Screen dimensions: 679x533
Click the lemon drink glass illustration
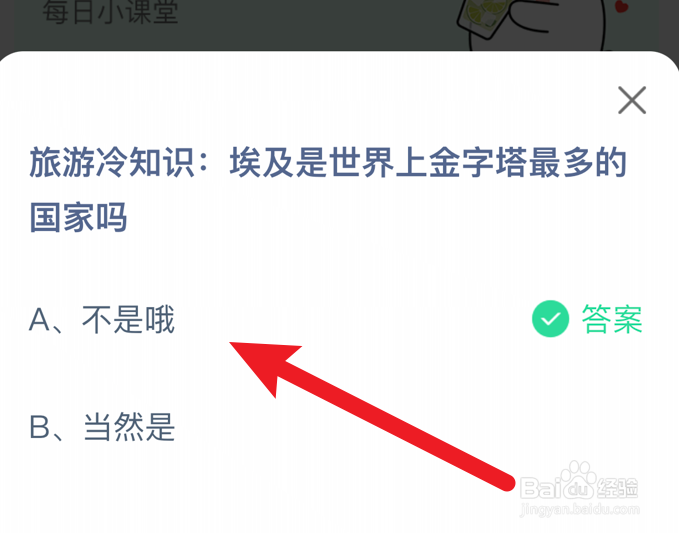point(483,19)
